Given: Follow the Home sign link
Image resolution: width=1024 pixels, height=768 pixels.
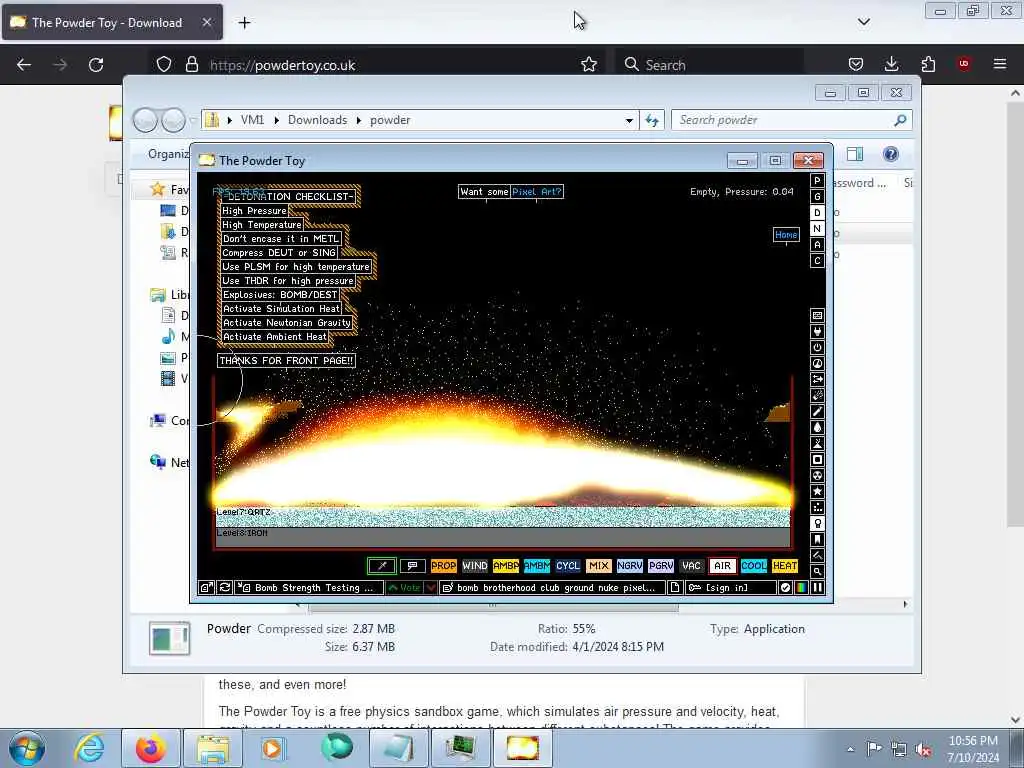Looking at the screenshot, I should [x=786, y=235].
